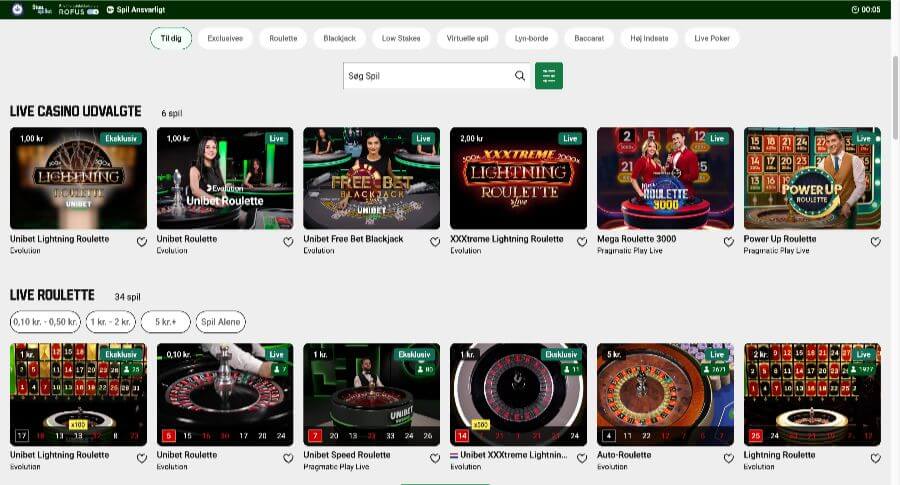Favorite Unibet Free Bet Blackjack
The height and width of the screenshot is (485, 900).
click(x=435, y=242)
